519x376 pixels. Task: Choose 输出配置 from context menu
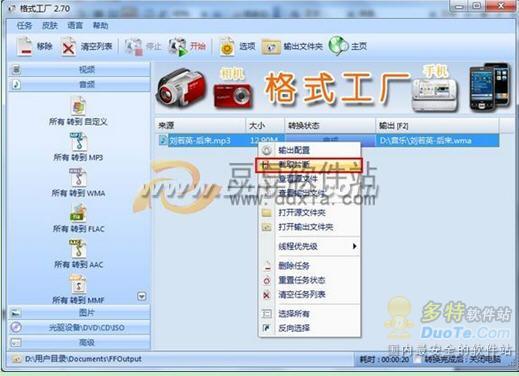(x=310, y=150)
